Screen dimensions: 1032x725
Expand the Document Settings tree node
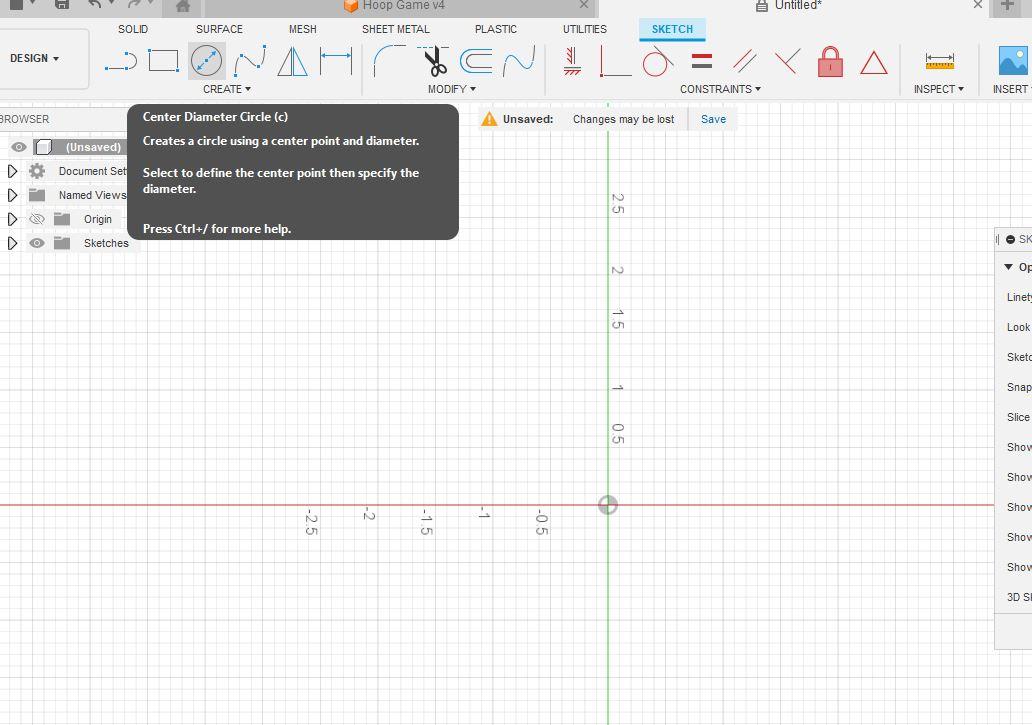click(x=12, y=171)
